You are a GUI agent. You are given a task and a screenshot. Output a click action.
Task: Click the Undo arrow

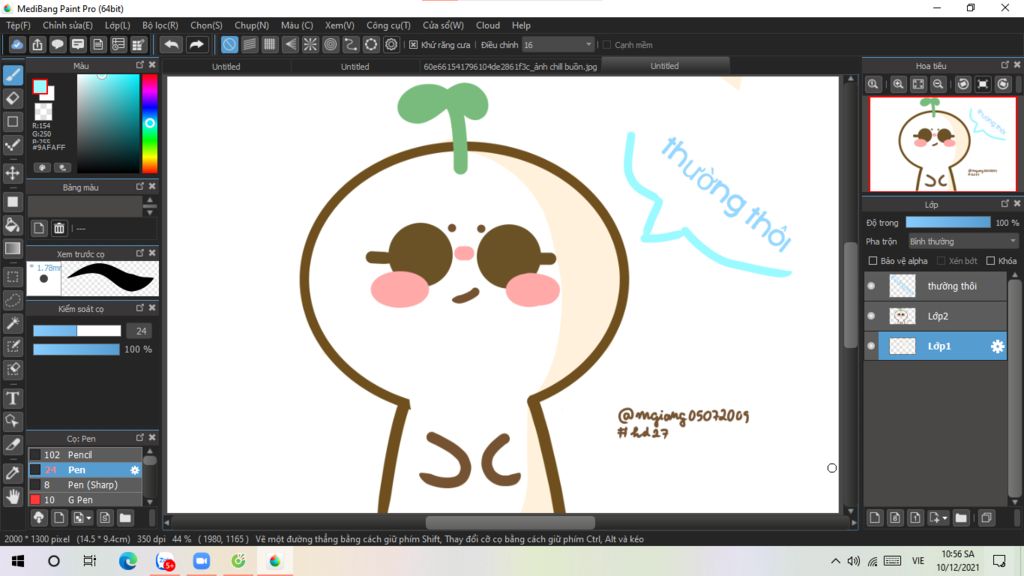[171, 44]
